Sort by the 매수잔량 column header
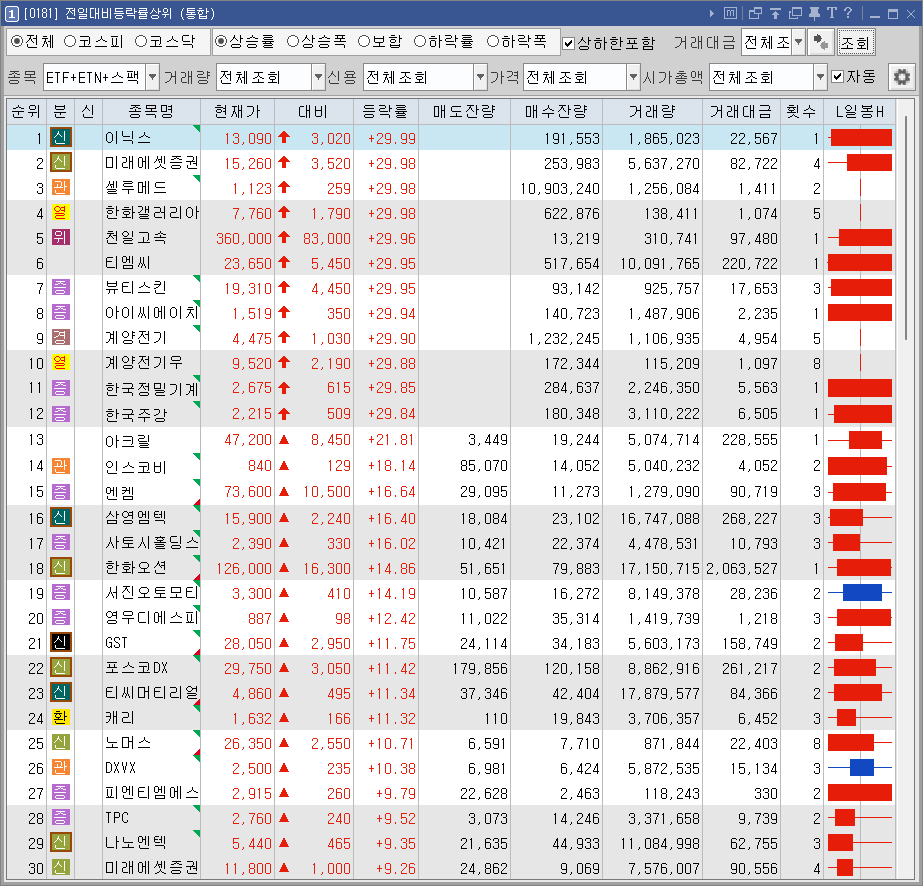The height and width of the screenshot is (886, 923). pos(556,111)
